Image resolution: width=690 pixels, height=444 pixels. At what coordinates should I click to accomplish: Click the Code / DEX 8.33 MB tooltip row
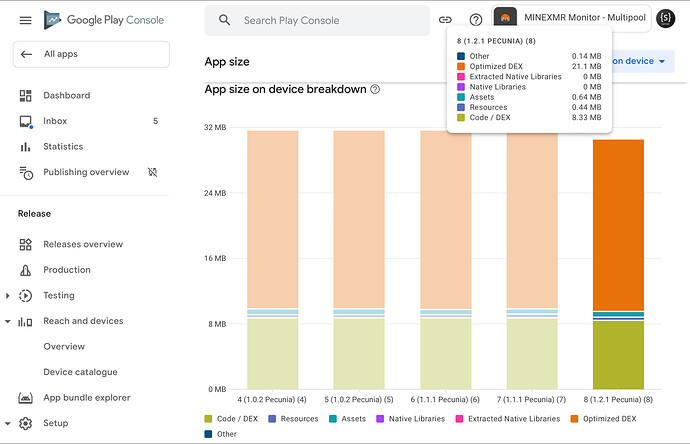[x=529, y=117]
